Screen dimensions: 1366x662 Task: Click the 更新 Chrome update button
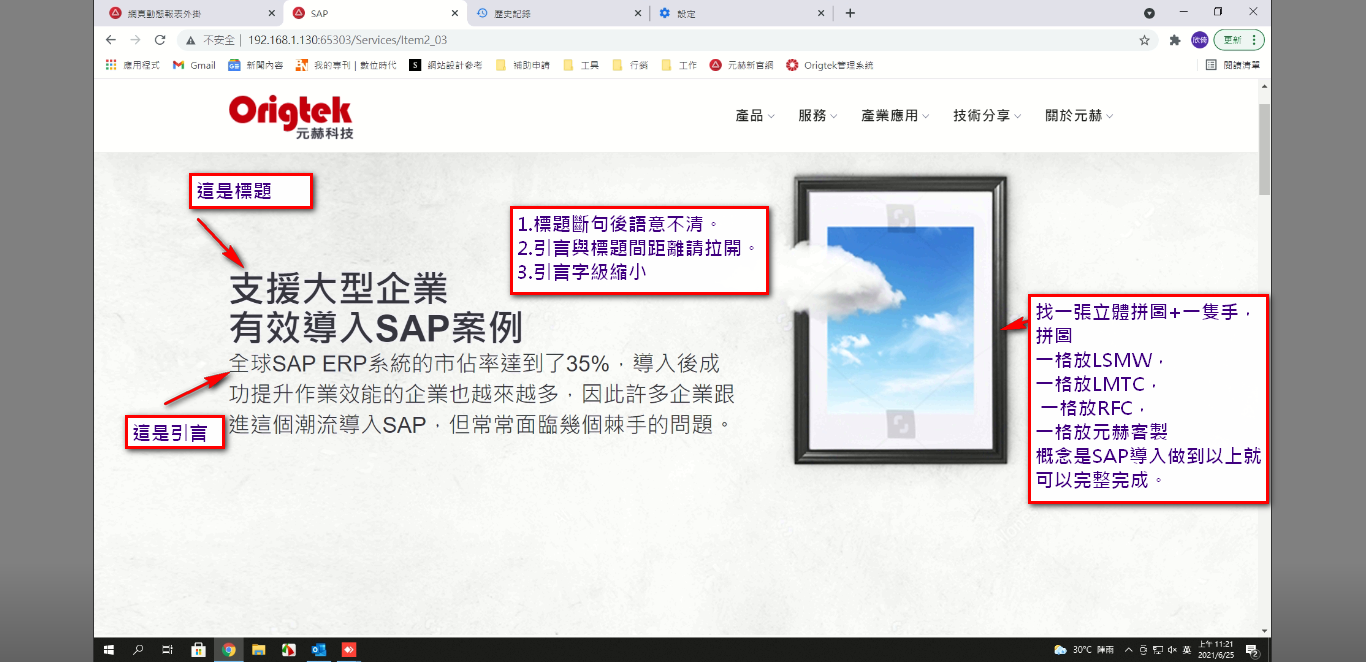pyautogui.click(x=1240, y=40)
